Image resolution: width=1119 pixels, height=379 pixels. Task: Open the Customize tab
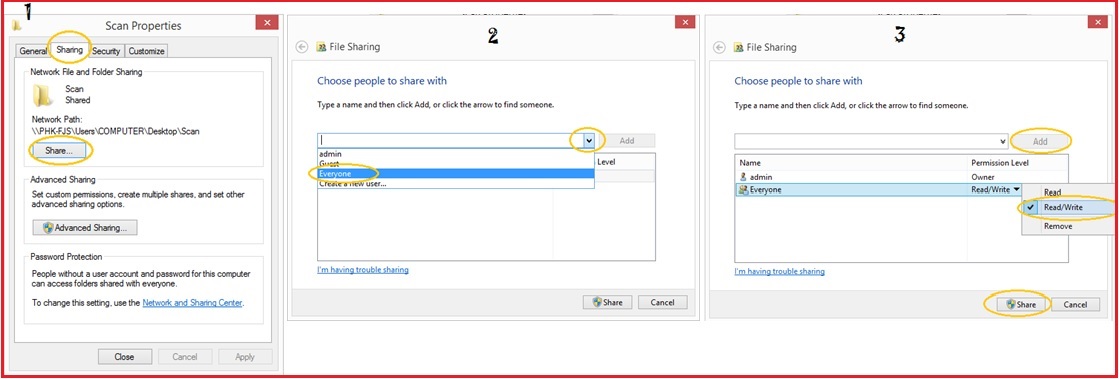[x=146, y=51]
